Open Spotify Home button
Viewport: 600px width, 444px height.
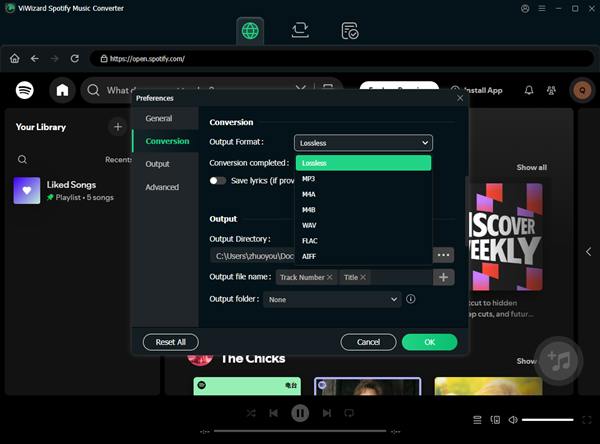(62, 90)
